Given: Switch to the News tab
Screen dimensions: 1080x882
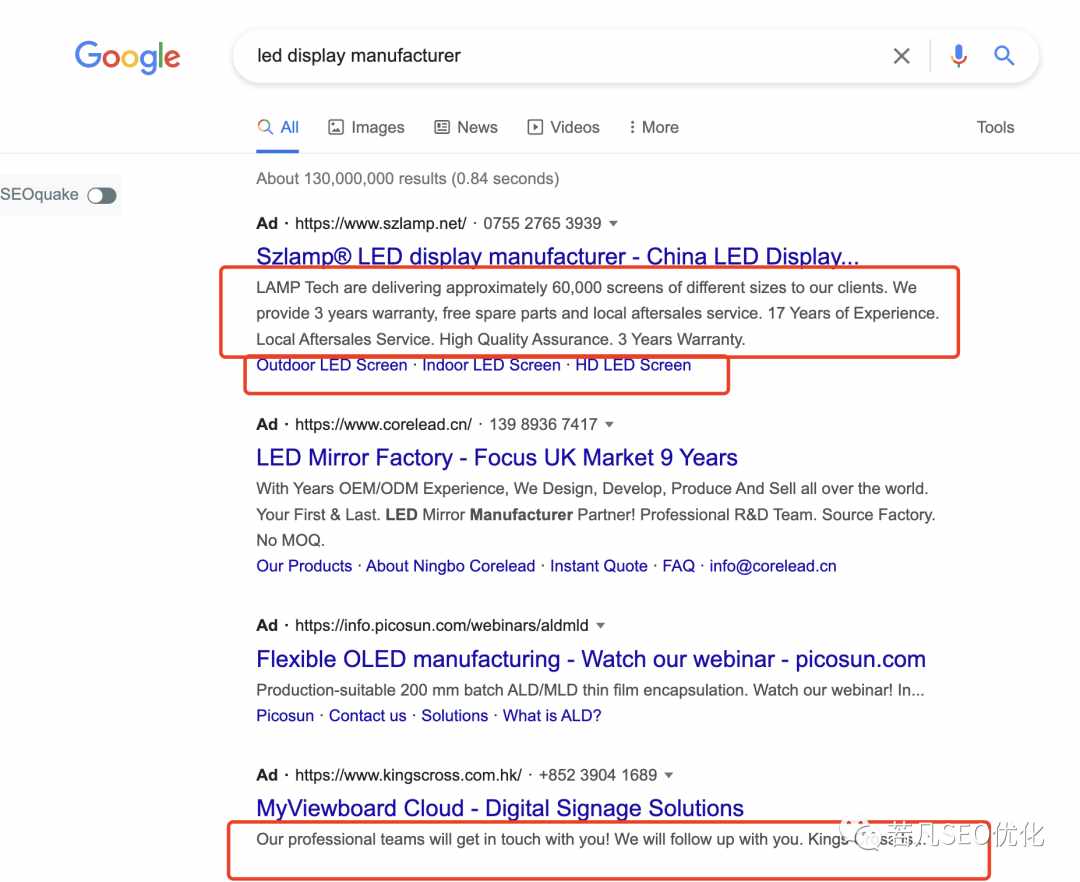Looking at the screenshot, I should [x=466, y=127].
